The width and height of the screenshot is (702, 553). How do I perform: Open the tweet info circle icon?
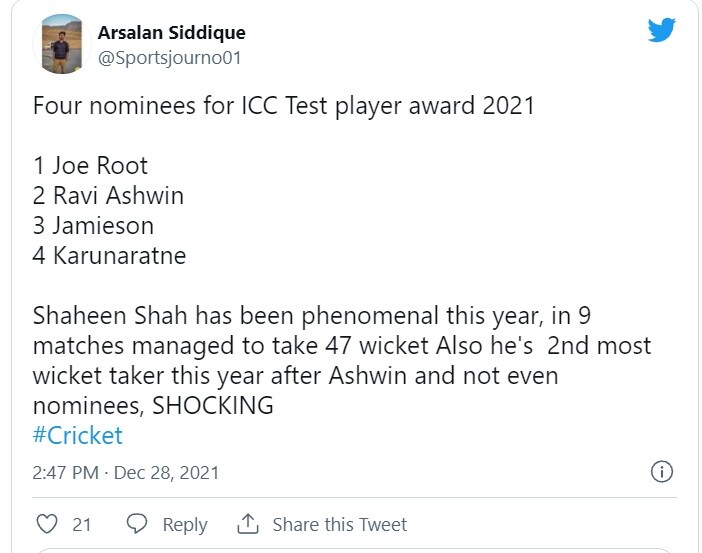tap(661, 472)
